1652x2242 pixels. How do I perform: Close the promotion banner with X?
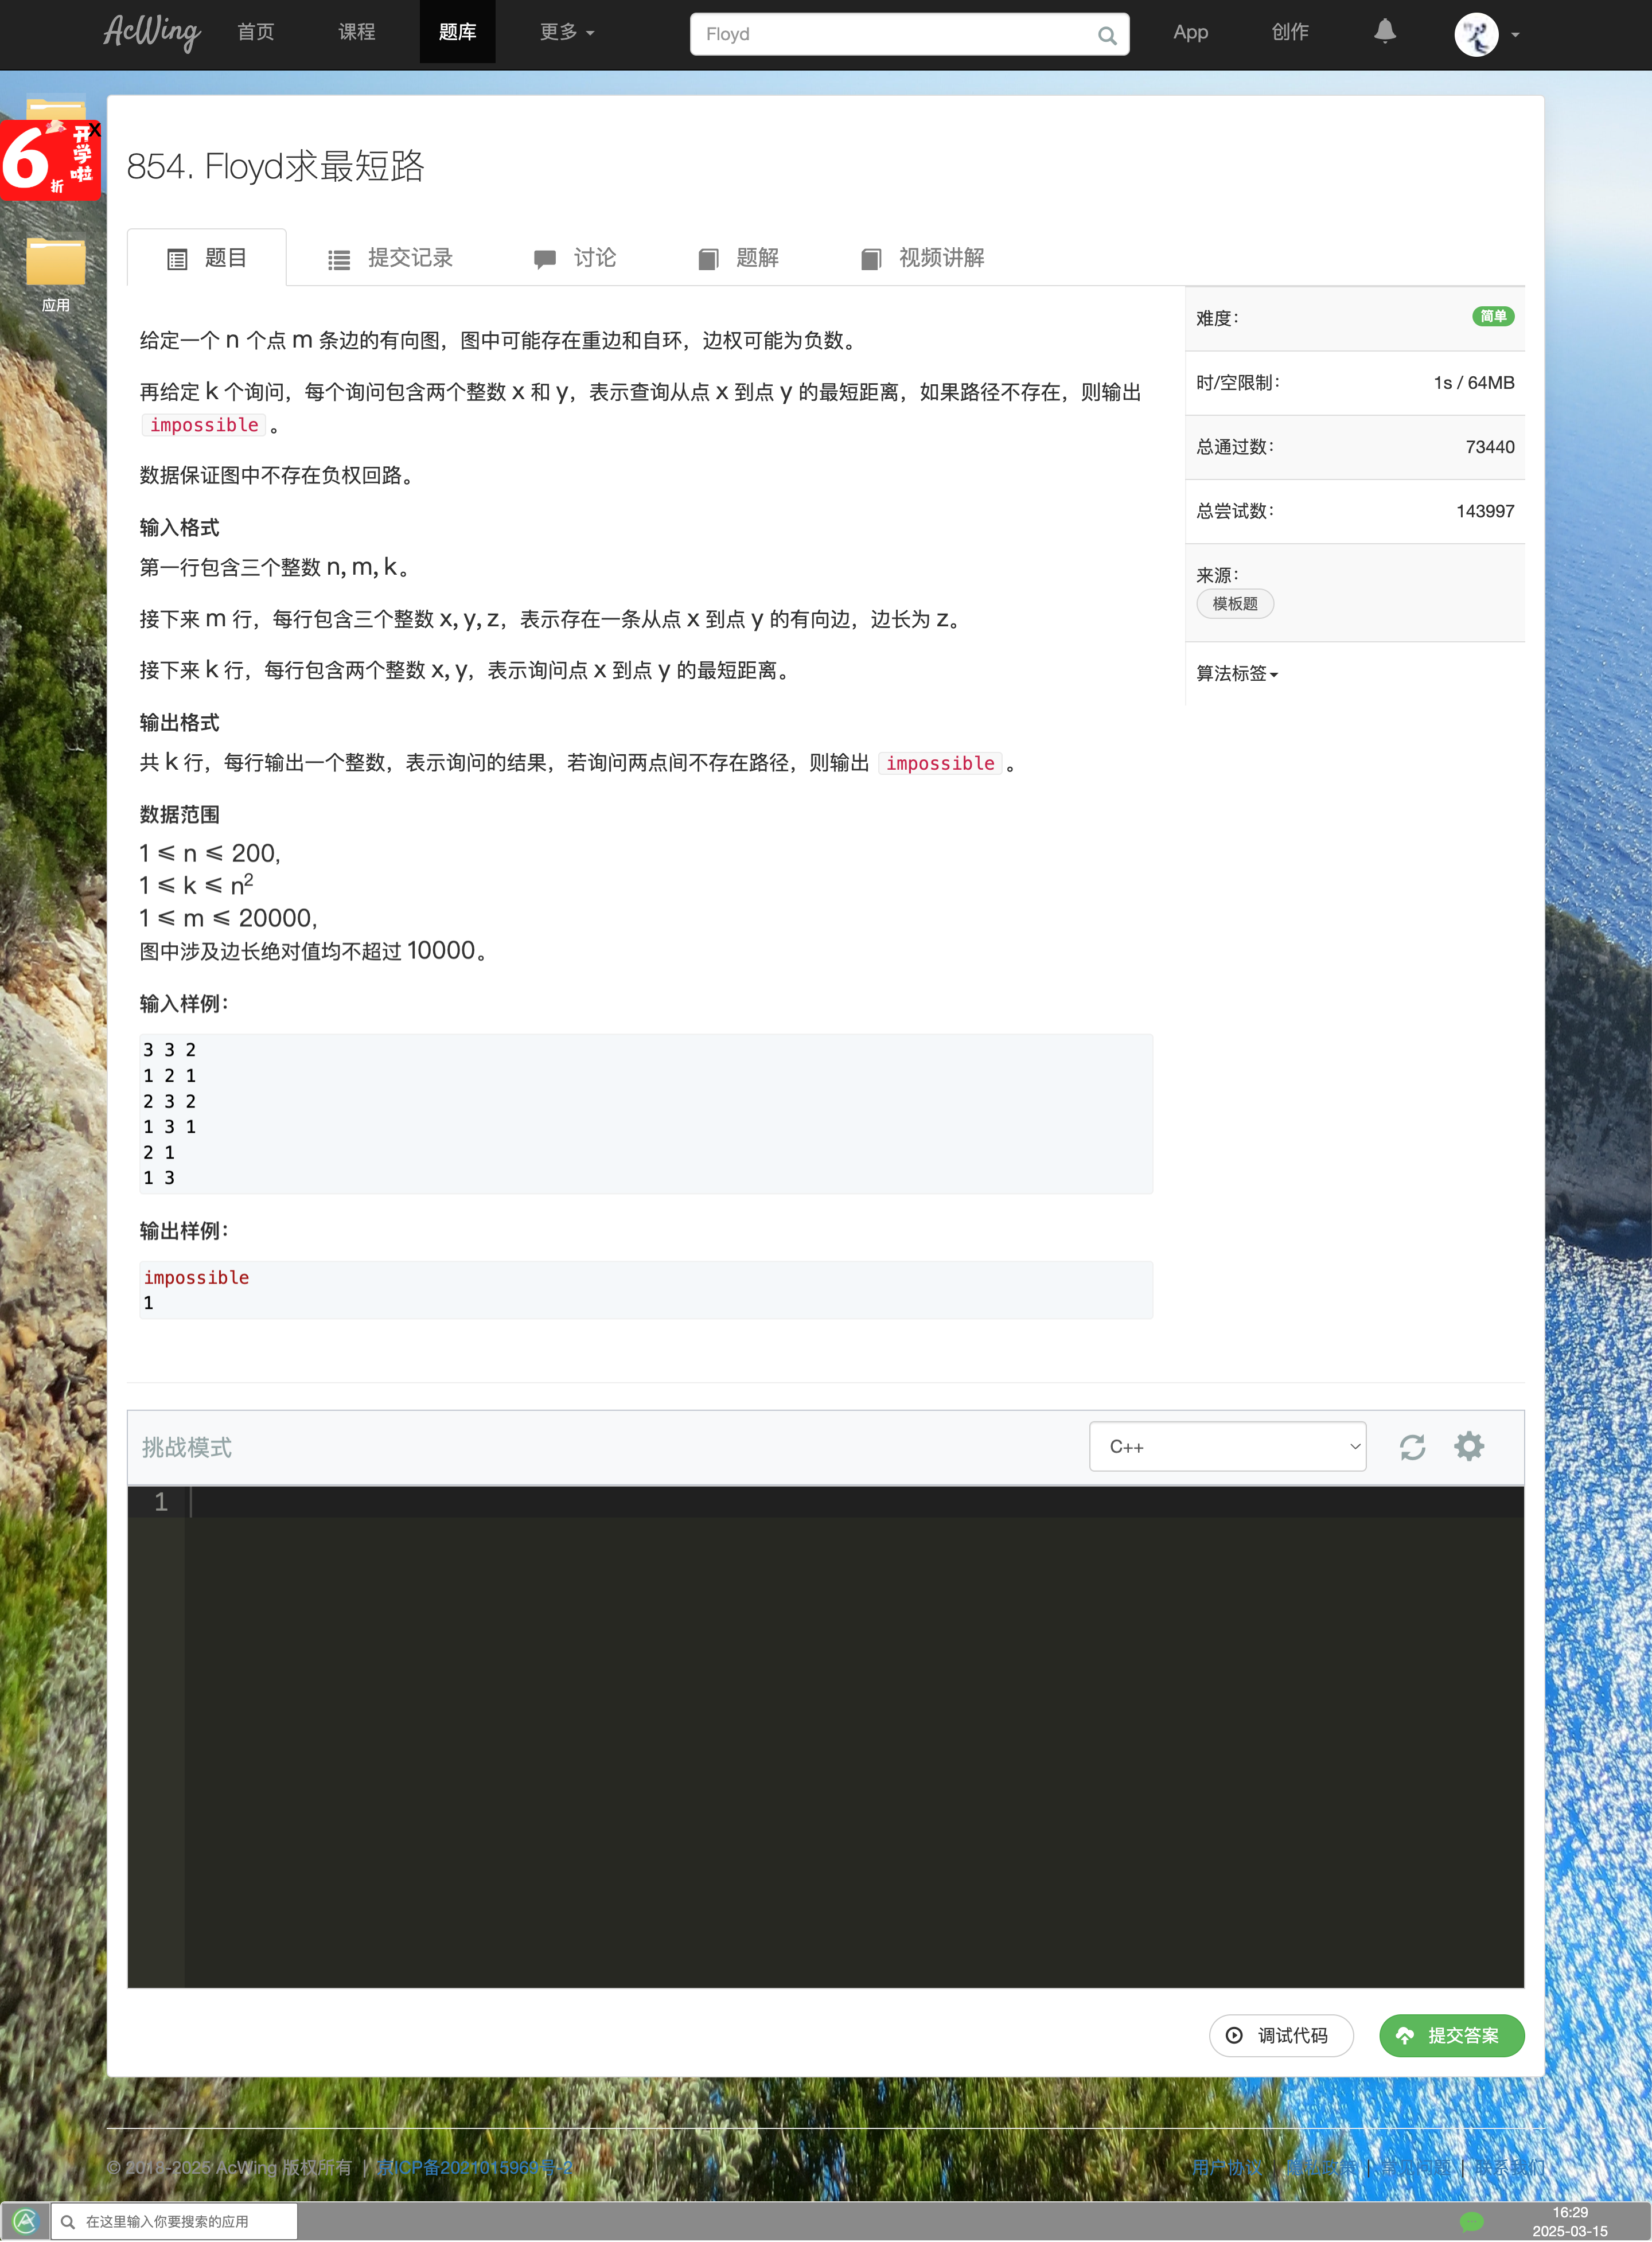tap(94, 130)
